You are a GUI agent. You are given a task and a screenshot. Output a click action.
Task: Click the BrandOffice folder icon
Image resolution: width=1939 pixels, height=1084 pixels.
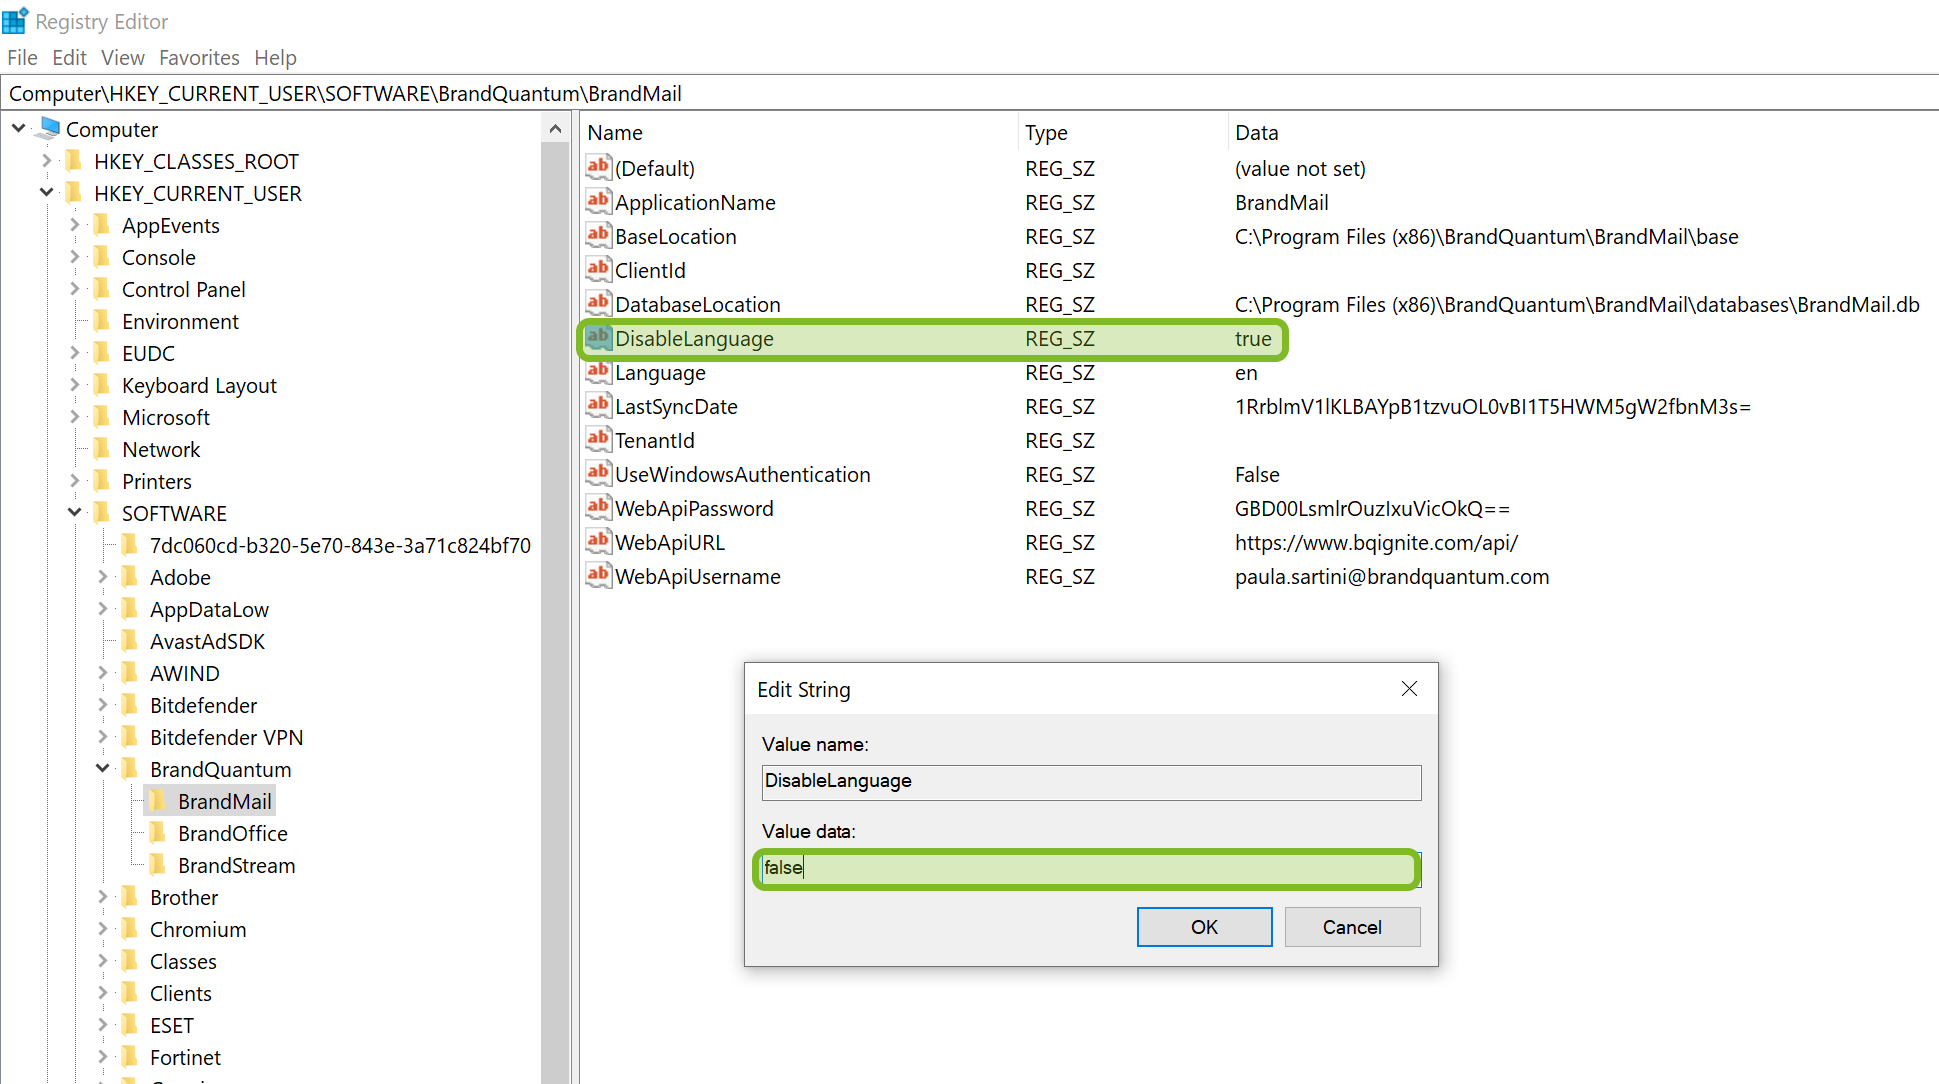pos(158,833)
